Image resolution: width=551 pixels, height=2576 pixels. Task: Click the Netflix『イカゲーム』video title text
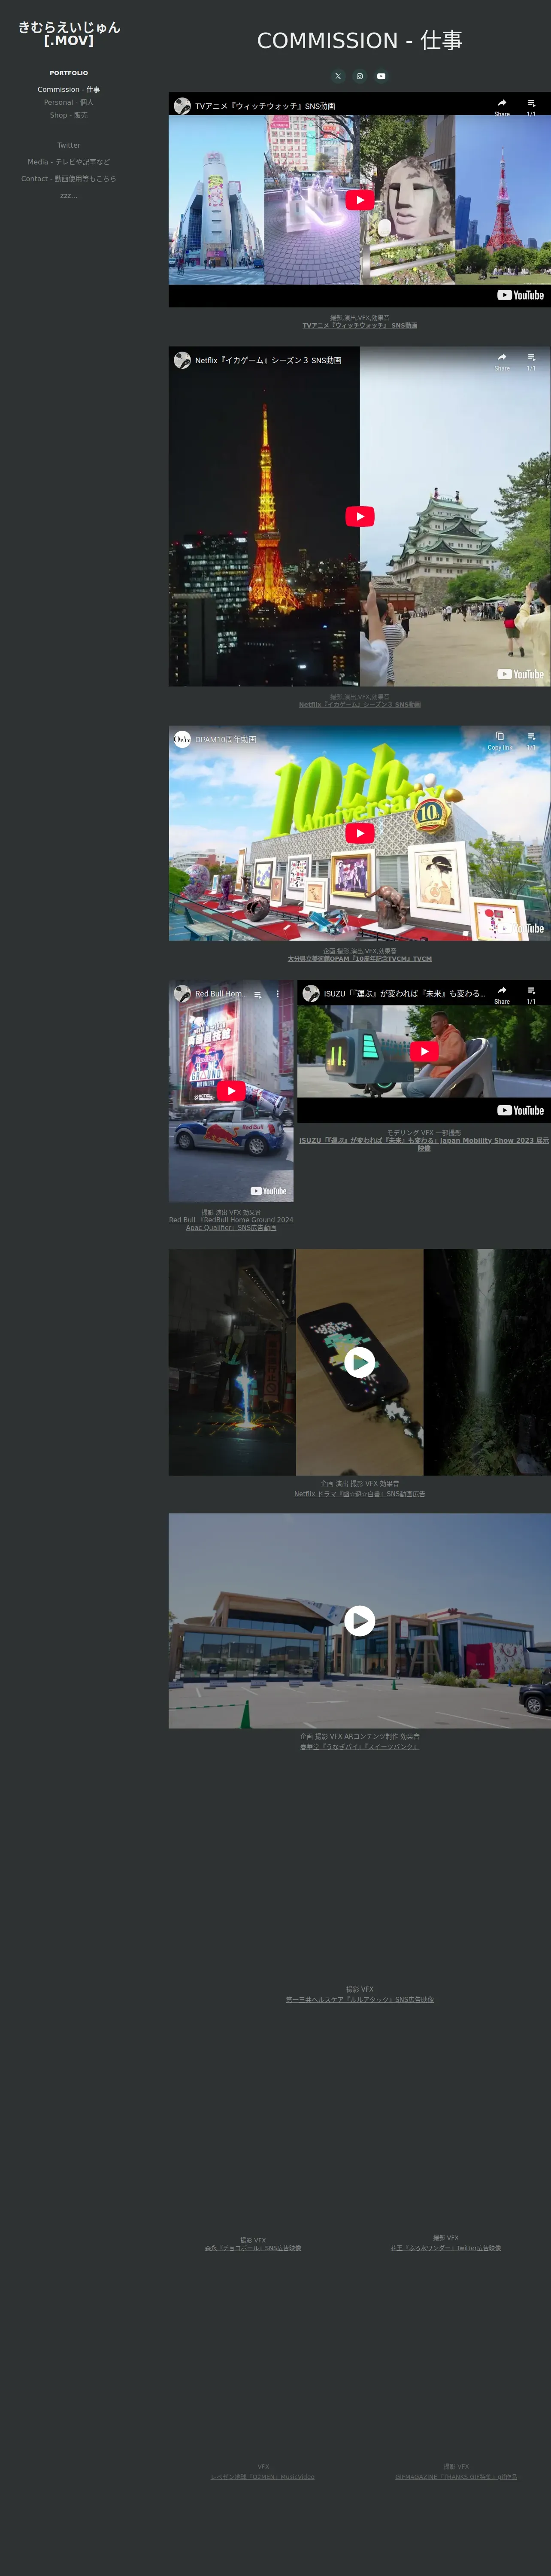click(268, 360)
